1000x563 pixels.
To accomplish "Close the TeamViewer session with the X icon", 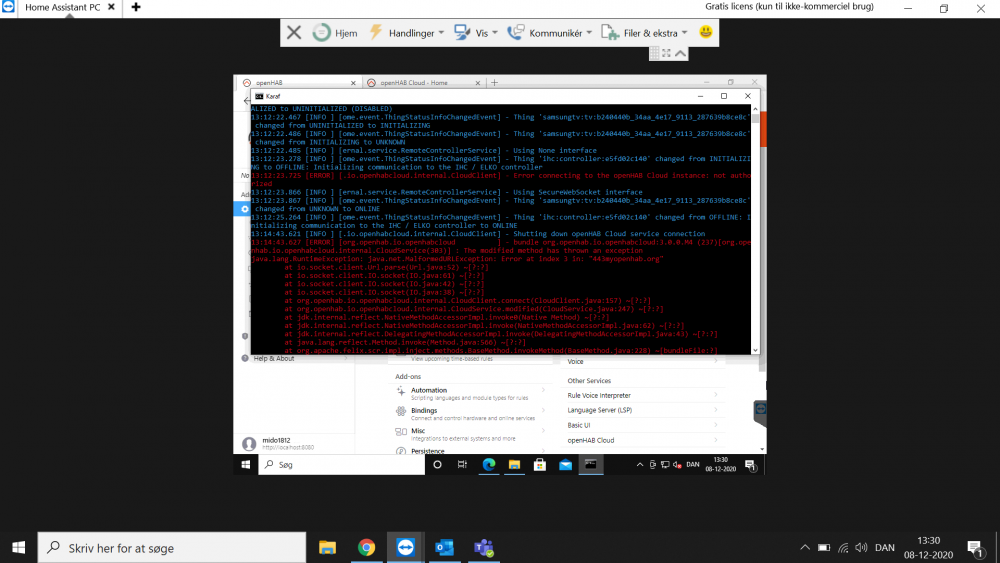I will pyautogui.click(x=294, y=33).
